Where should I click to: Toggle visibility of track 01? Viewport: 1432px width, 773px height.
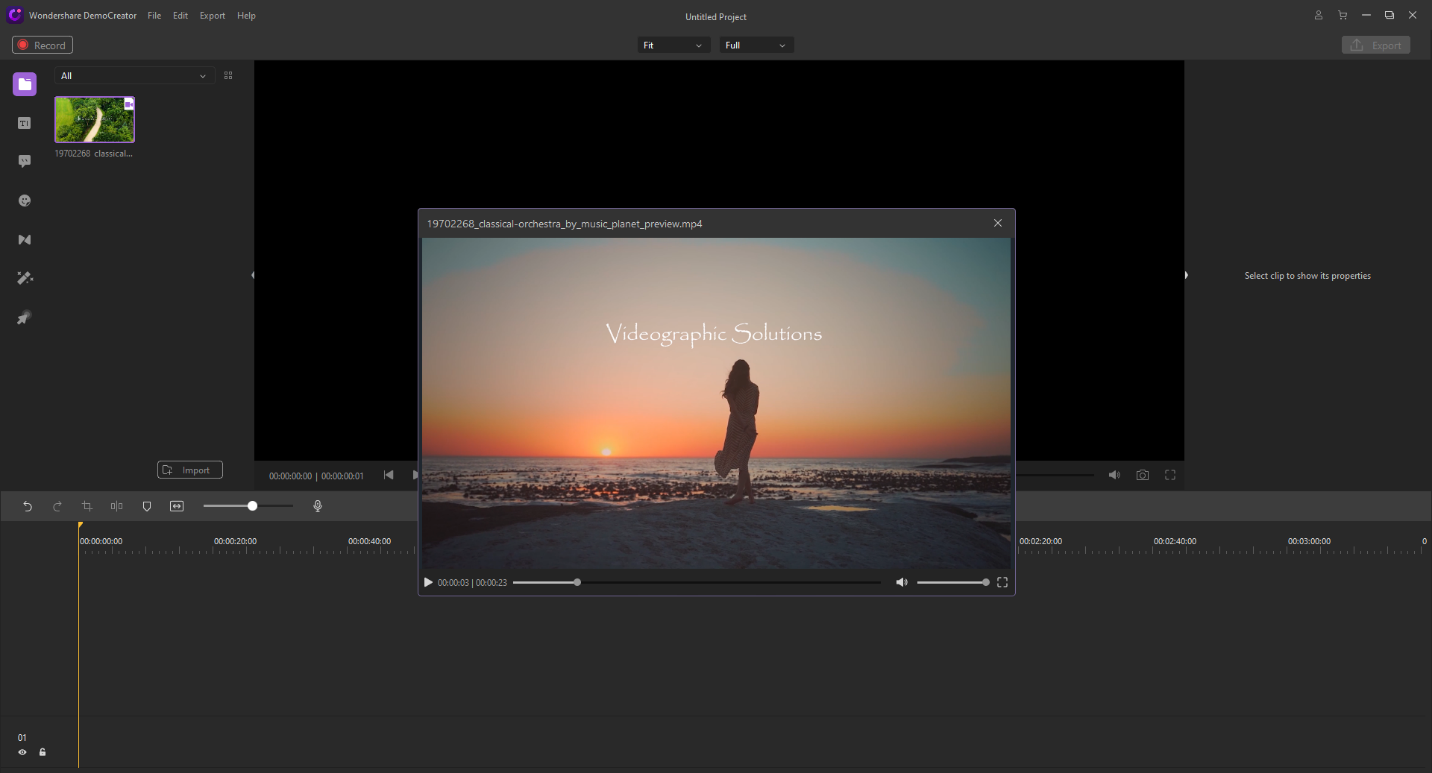pyautogui.click(x=22, y=752)
